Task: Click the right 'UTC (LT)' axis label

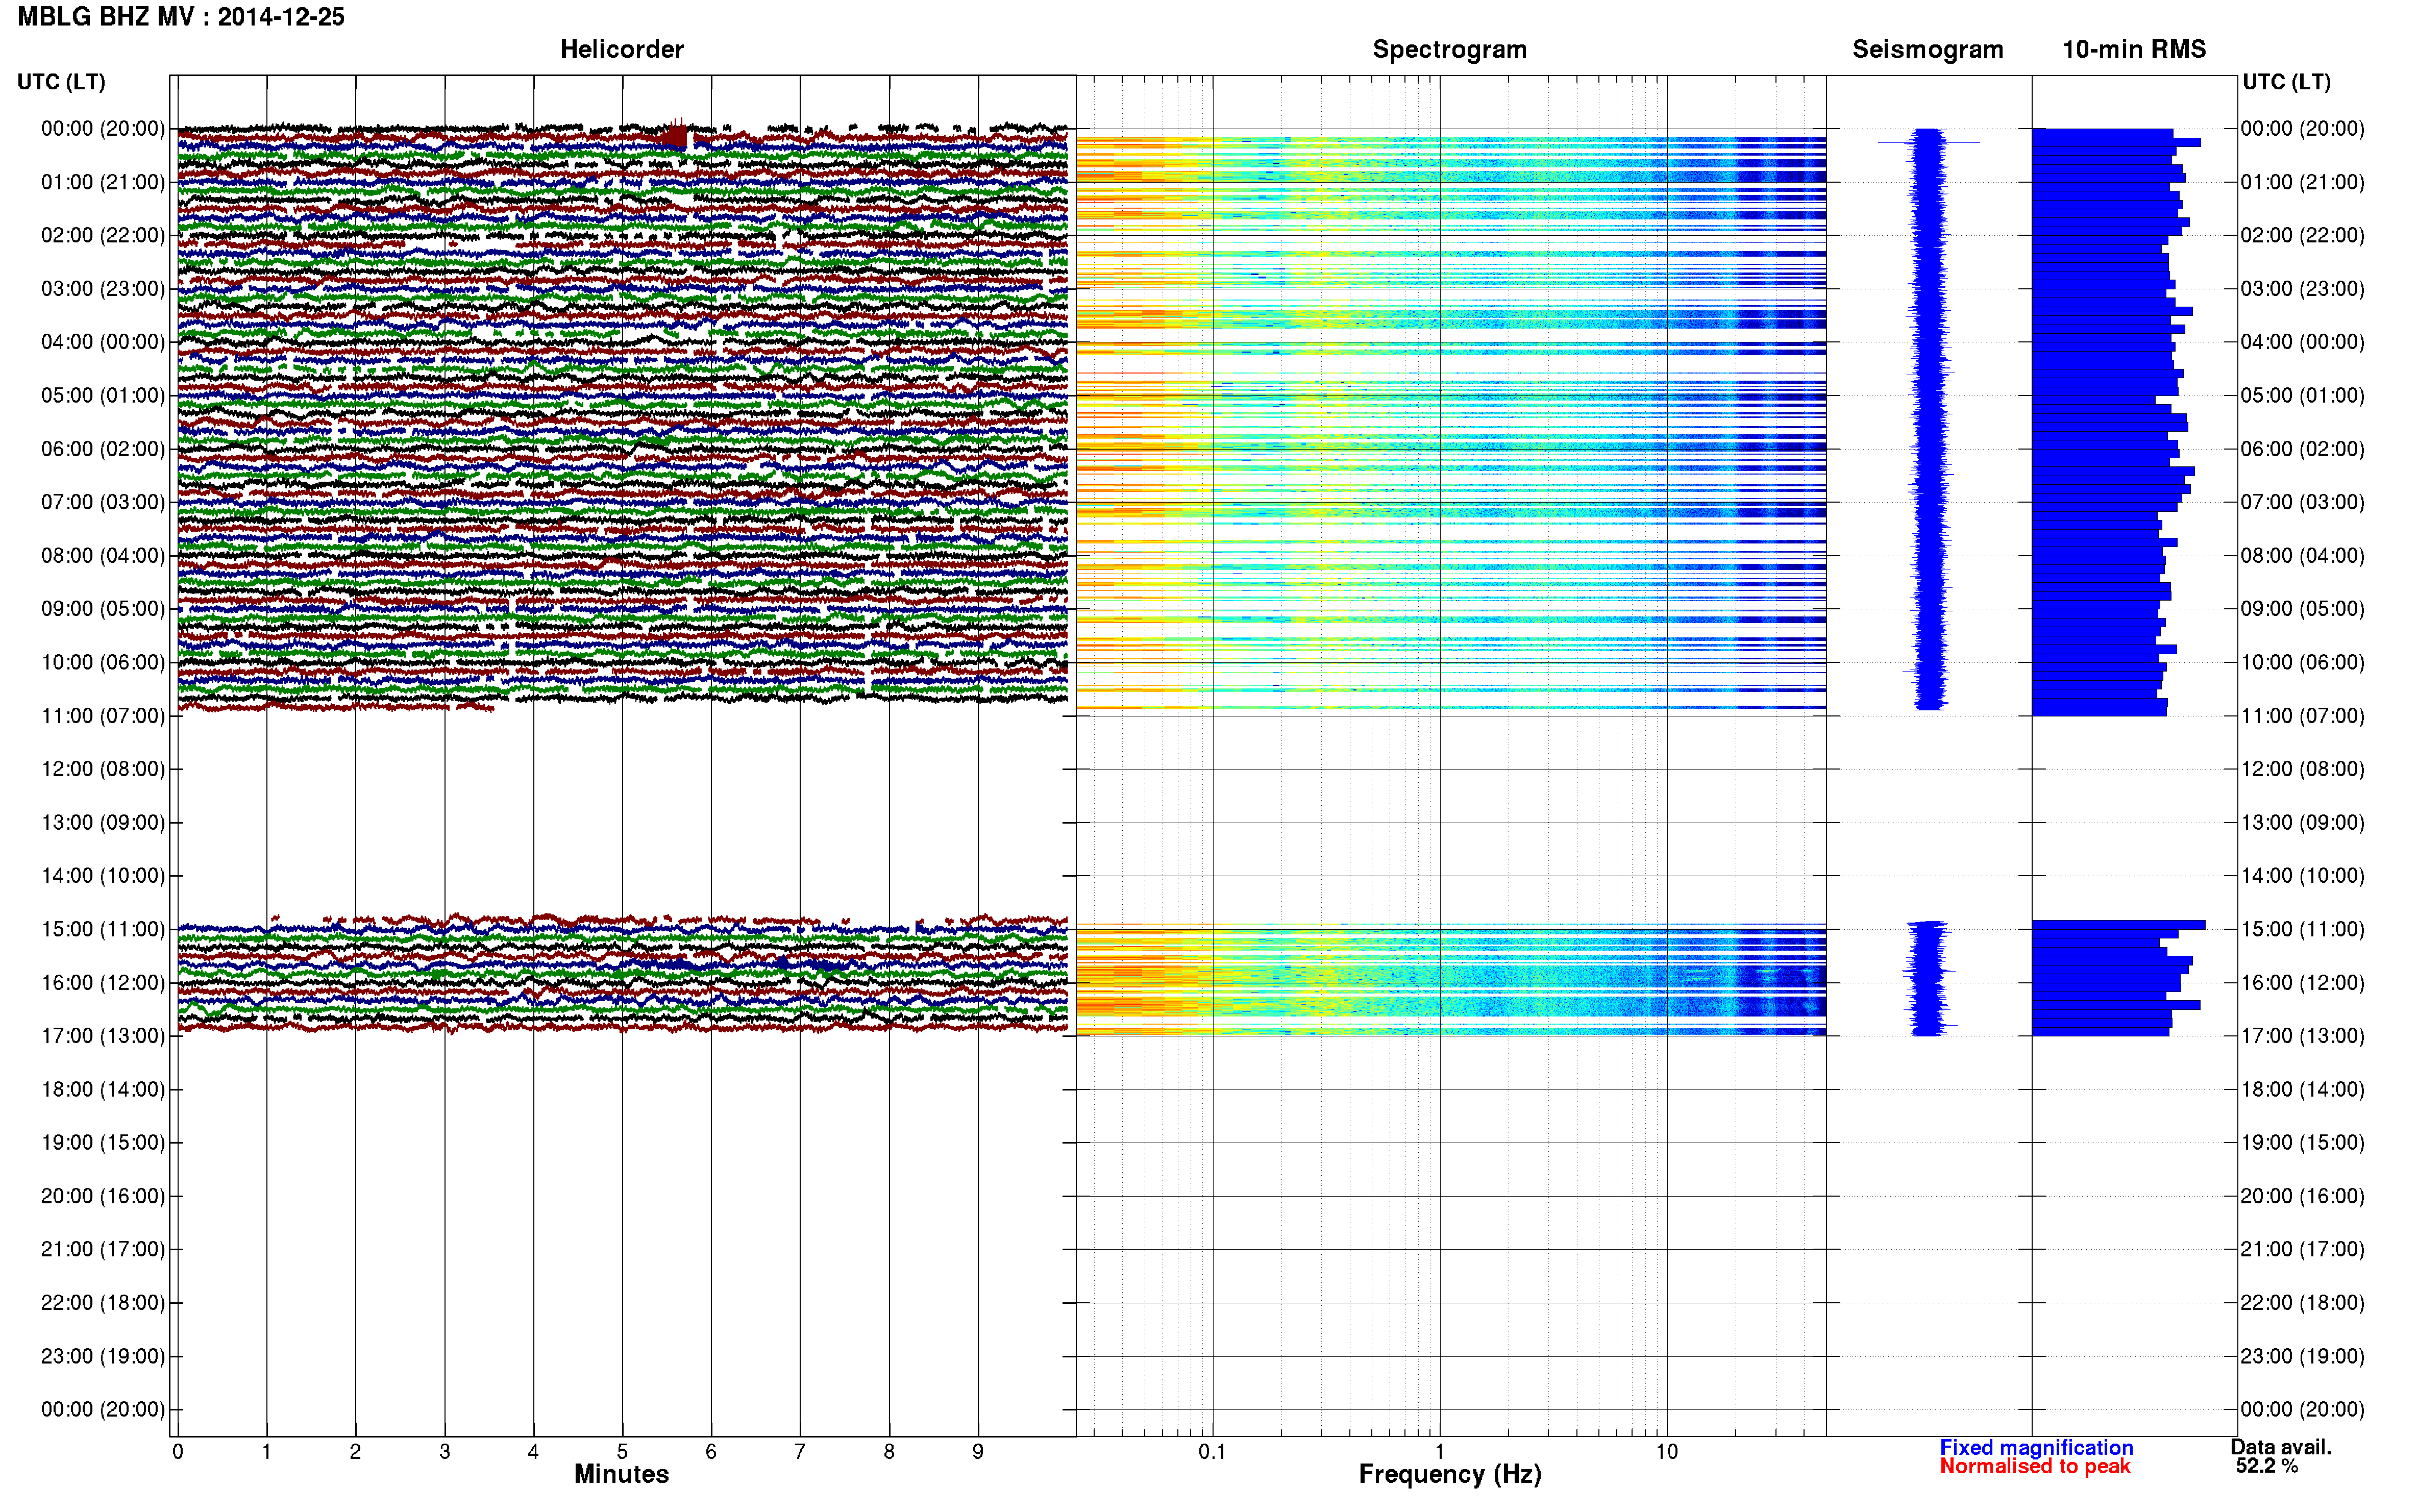Action: tap(2286, 82)
